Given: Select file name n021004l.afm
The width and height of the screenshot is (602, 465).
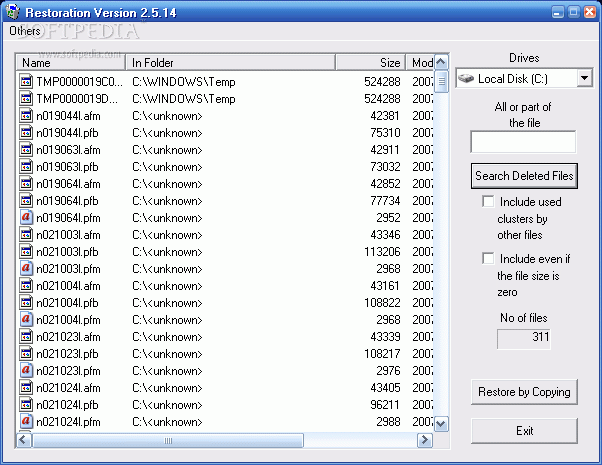Looking at the screenshot, I should click(68, 286).
